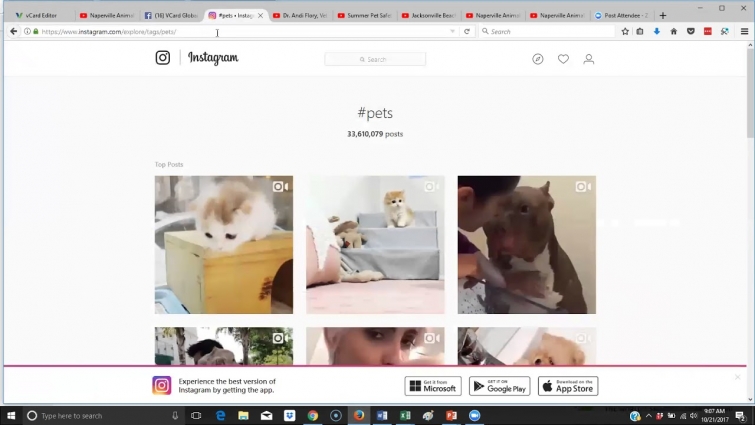Click Get it from Microsoft button
This screenshot has width=755, height=425.
[433, 386]
